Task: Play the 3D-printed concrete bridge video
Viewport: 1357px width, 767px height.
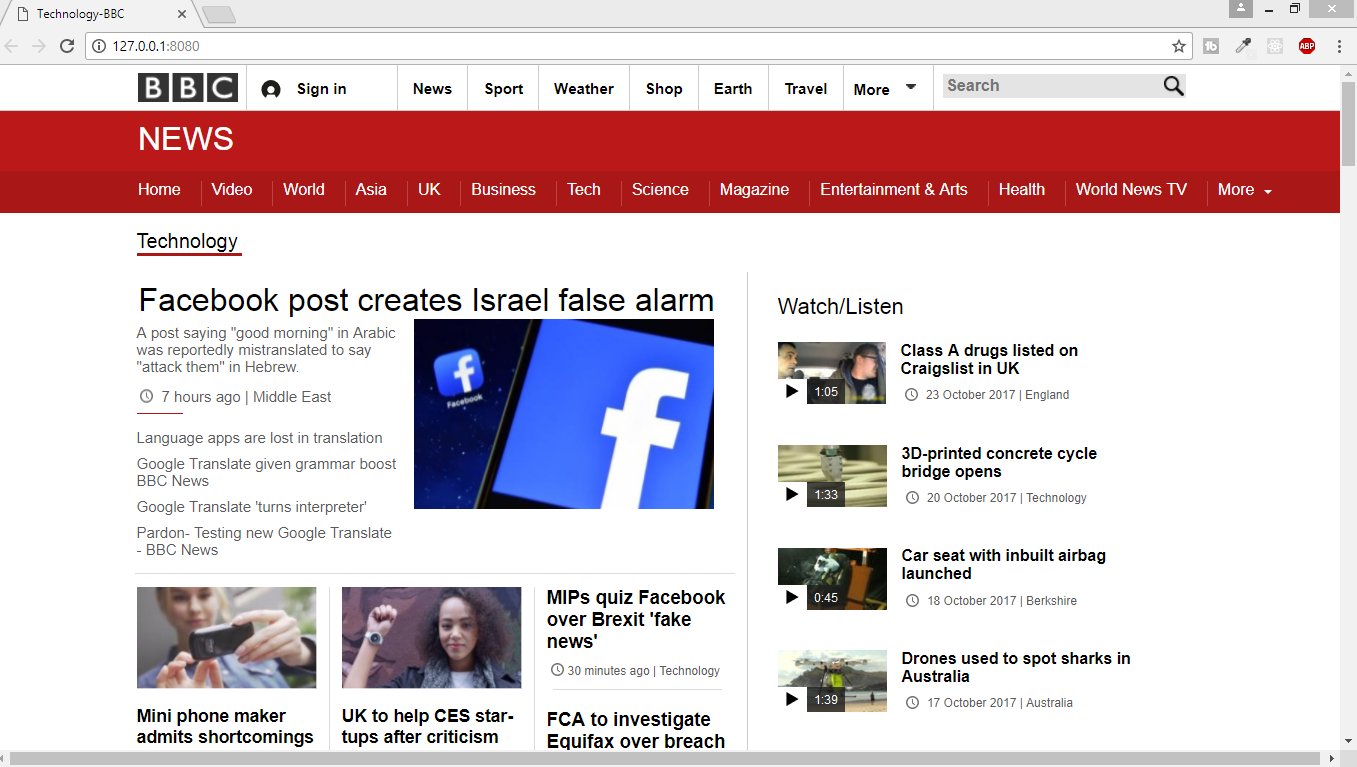Action: point(792,494)
